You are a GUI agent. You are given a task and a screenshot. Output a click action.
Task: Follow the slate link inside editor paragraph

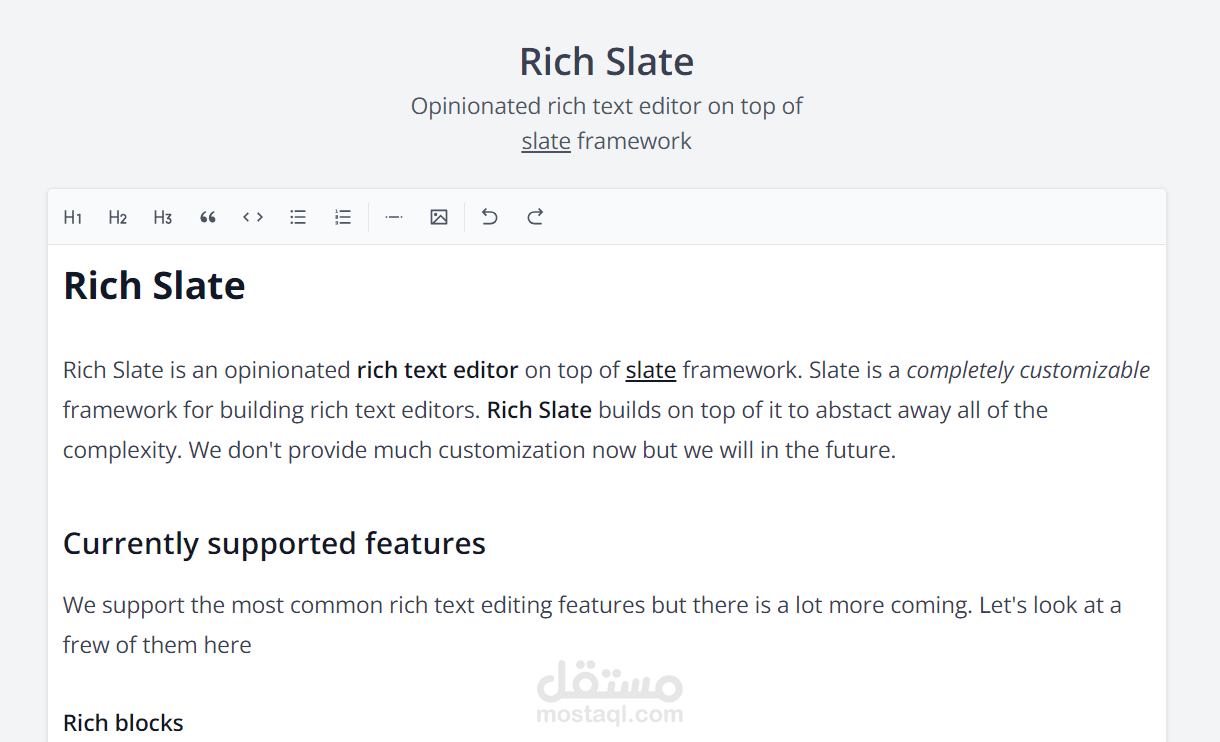651,370
